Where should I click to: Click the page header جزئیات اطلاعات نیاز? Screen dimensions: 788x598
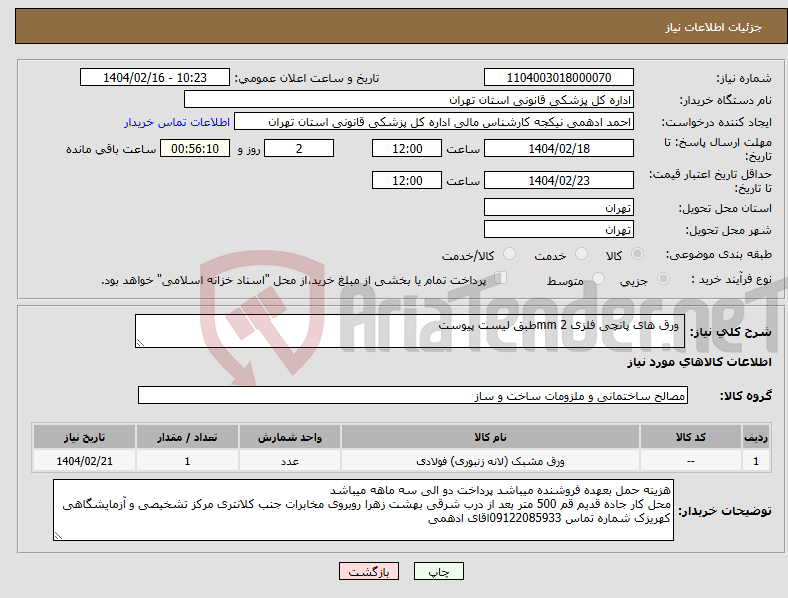point(714,27)
